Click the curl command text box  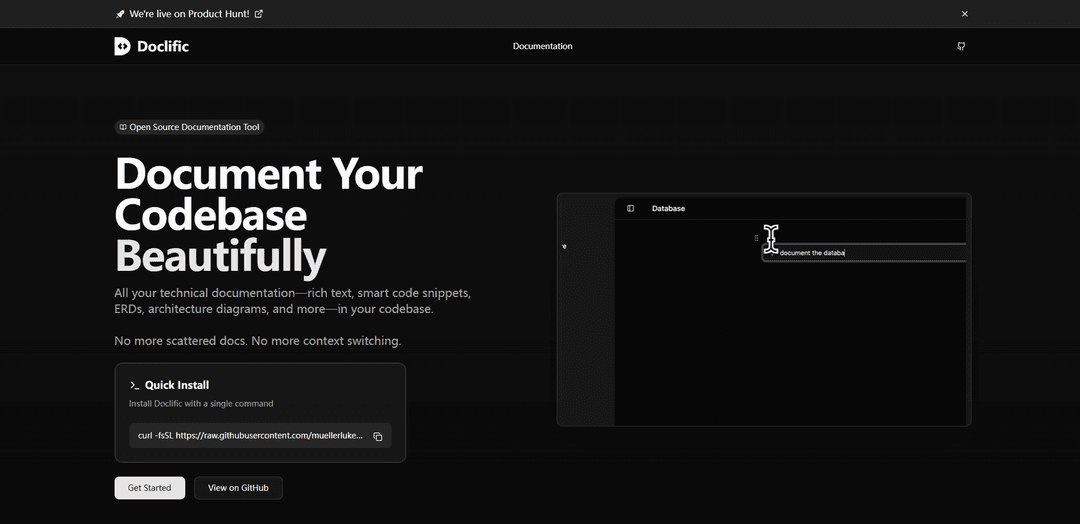click(250, 436)
